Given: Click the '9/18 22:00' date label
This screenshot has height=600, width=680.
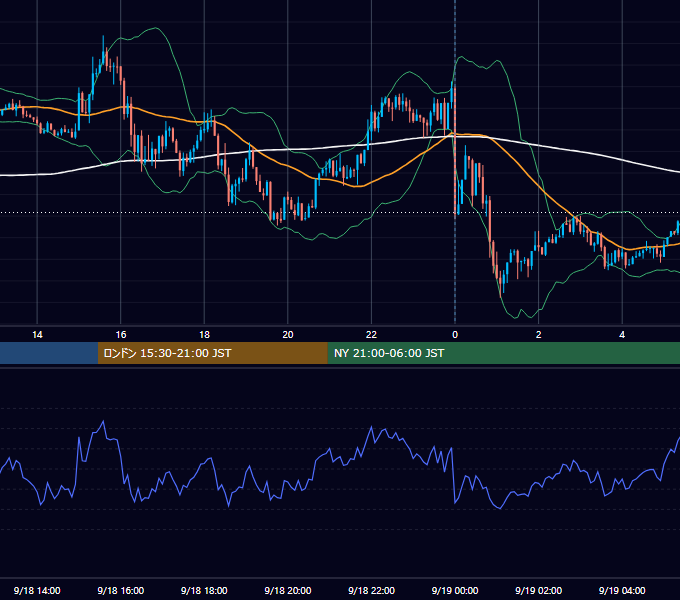Looking at the screenshot, I should pos(371,590).
